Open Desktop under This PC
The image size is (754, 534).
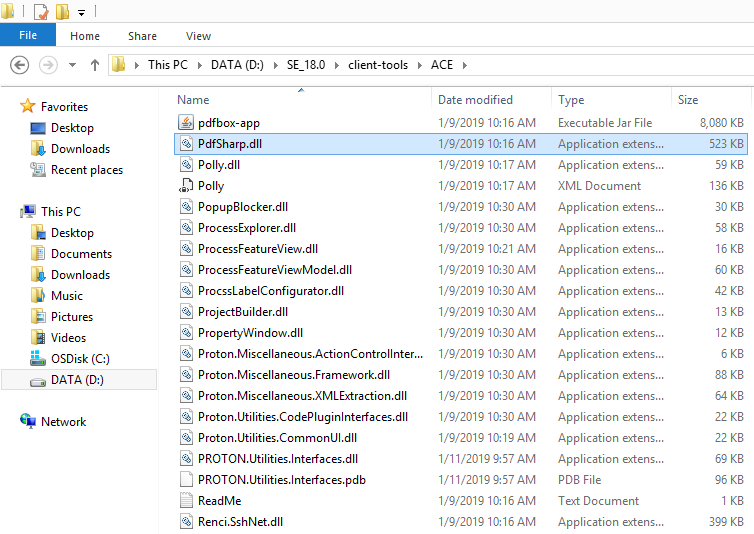tap(72, 233)
